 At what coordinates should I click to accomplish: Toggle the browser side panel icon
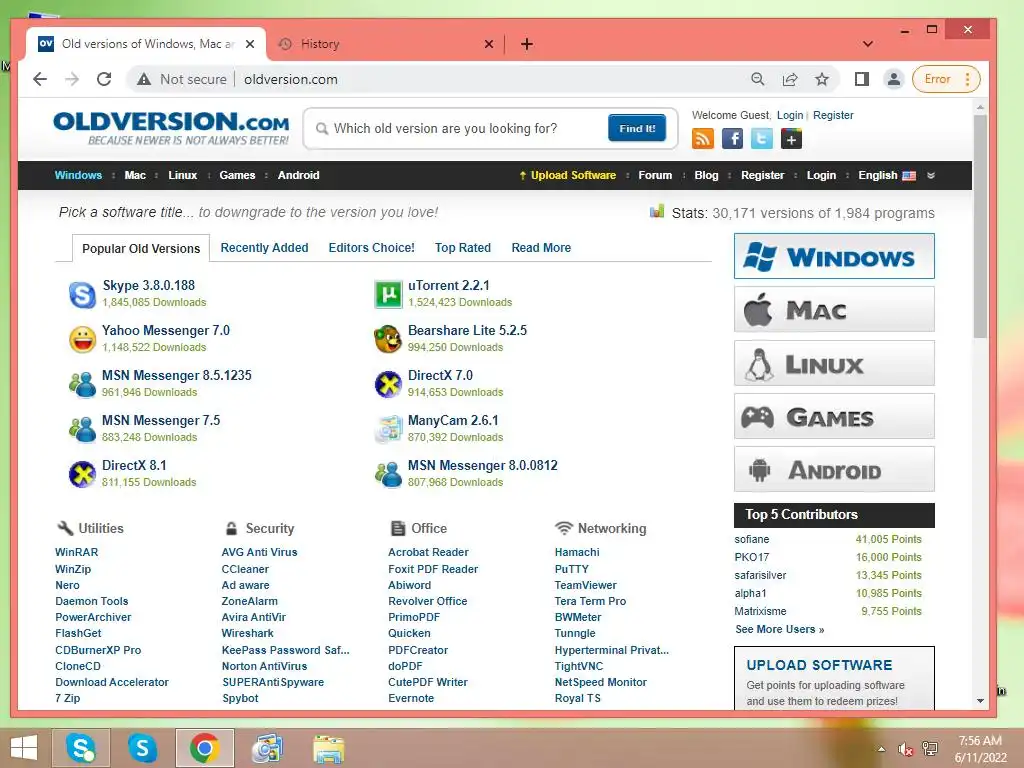(x=861, y=79)
